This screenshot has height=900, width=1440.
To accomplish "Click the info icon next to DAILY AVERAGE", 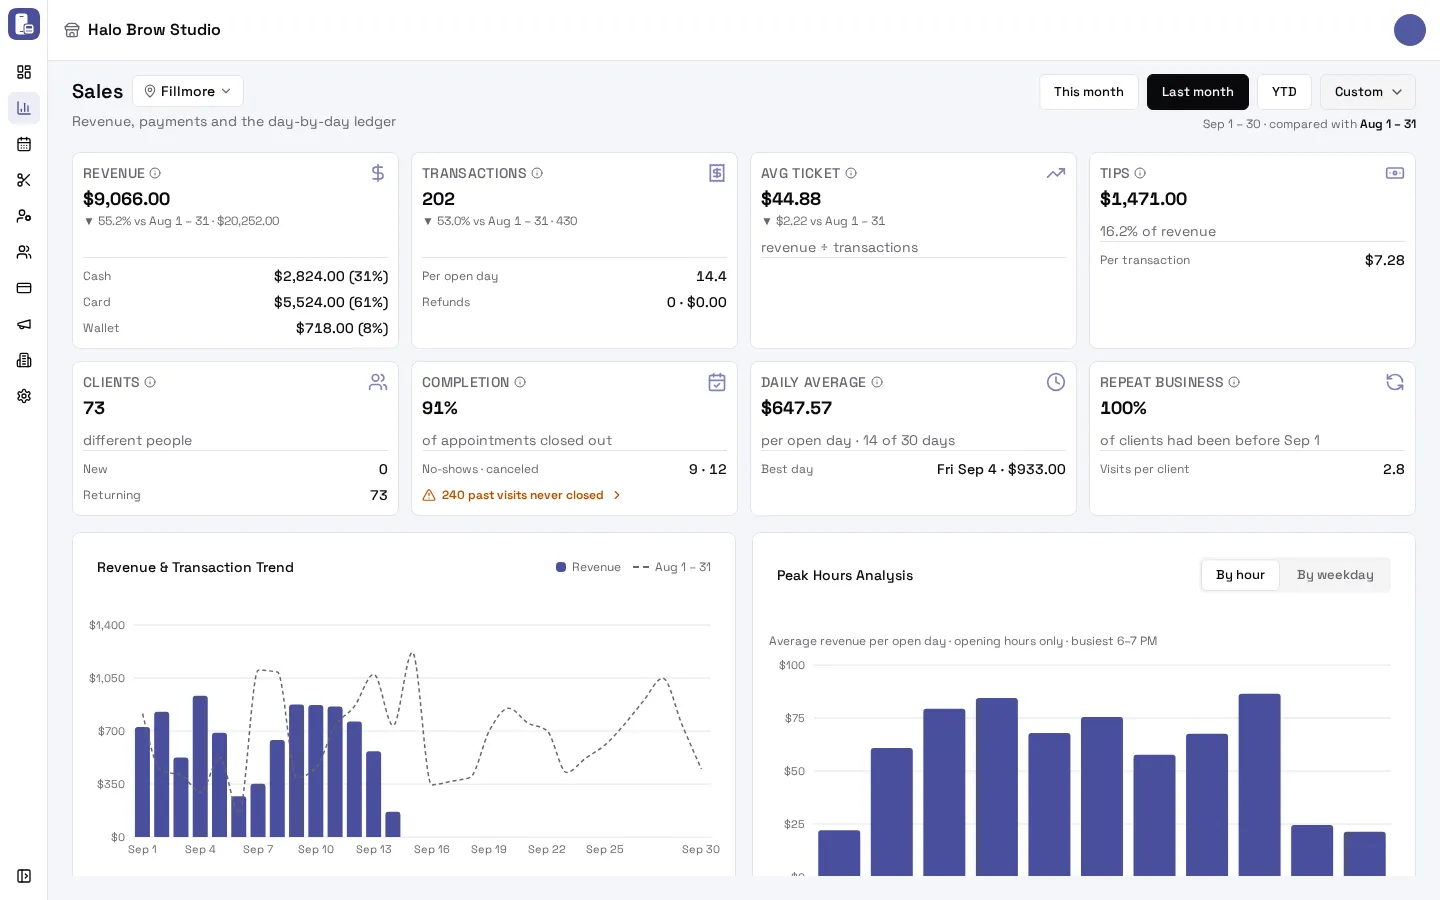I will [x=877, y=382].
